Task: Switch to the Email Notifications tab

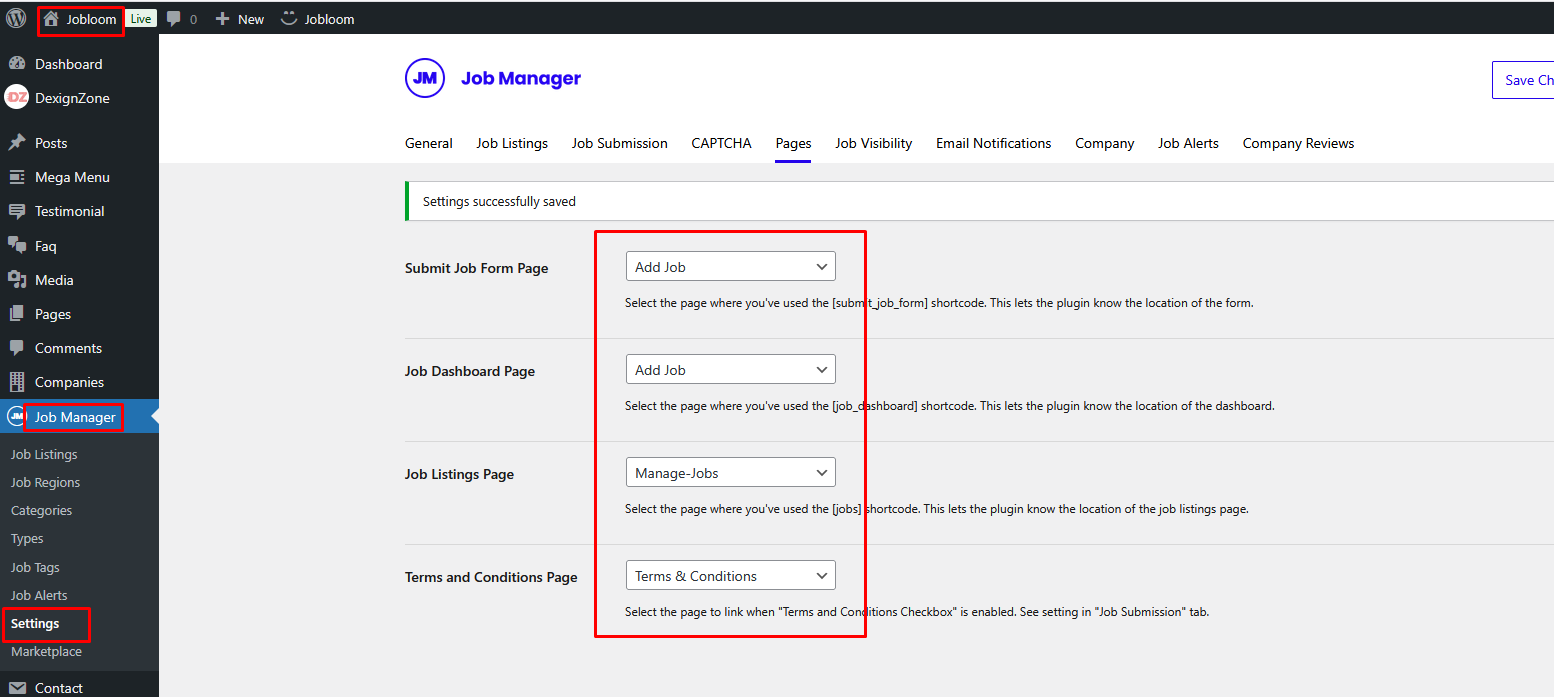Action: [x=993, y=143]
